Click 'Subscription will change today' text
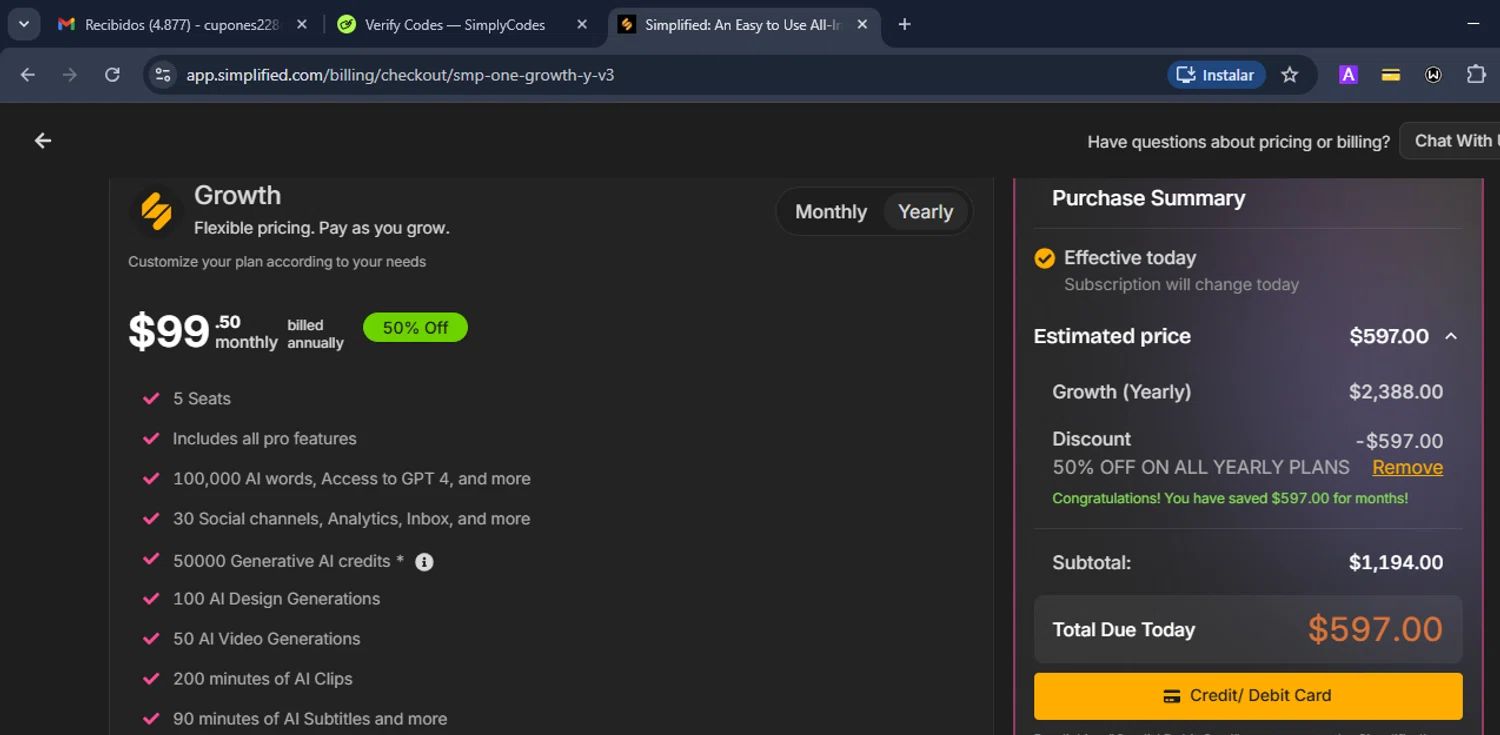 (1181, 284)
